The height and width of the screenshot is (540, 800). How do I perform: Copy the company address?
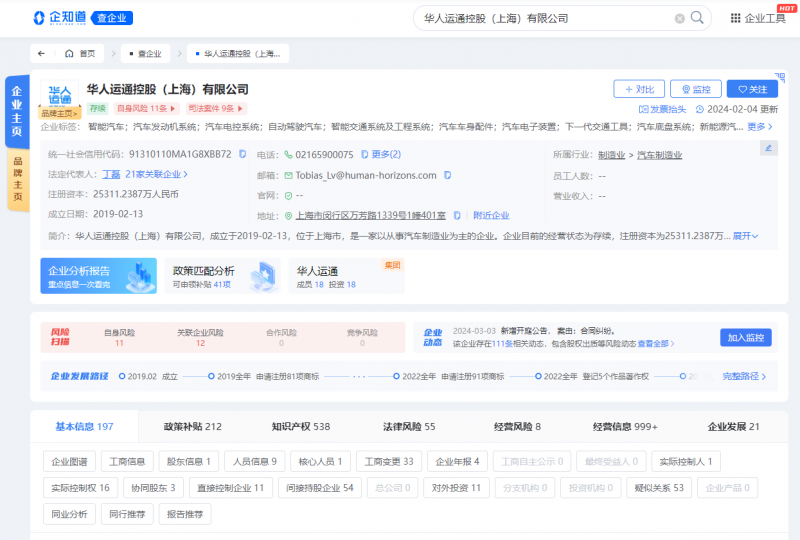tap(457, 215)
